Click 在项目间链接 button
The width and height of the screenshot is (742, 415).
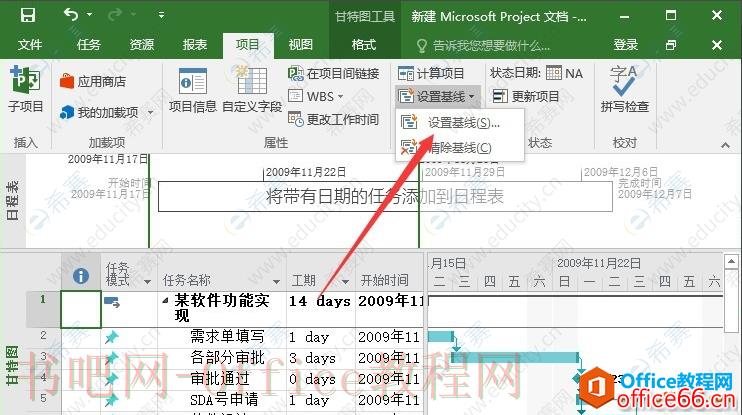334,73
